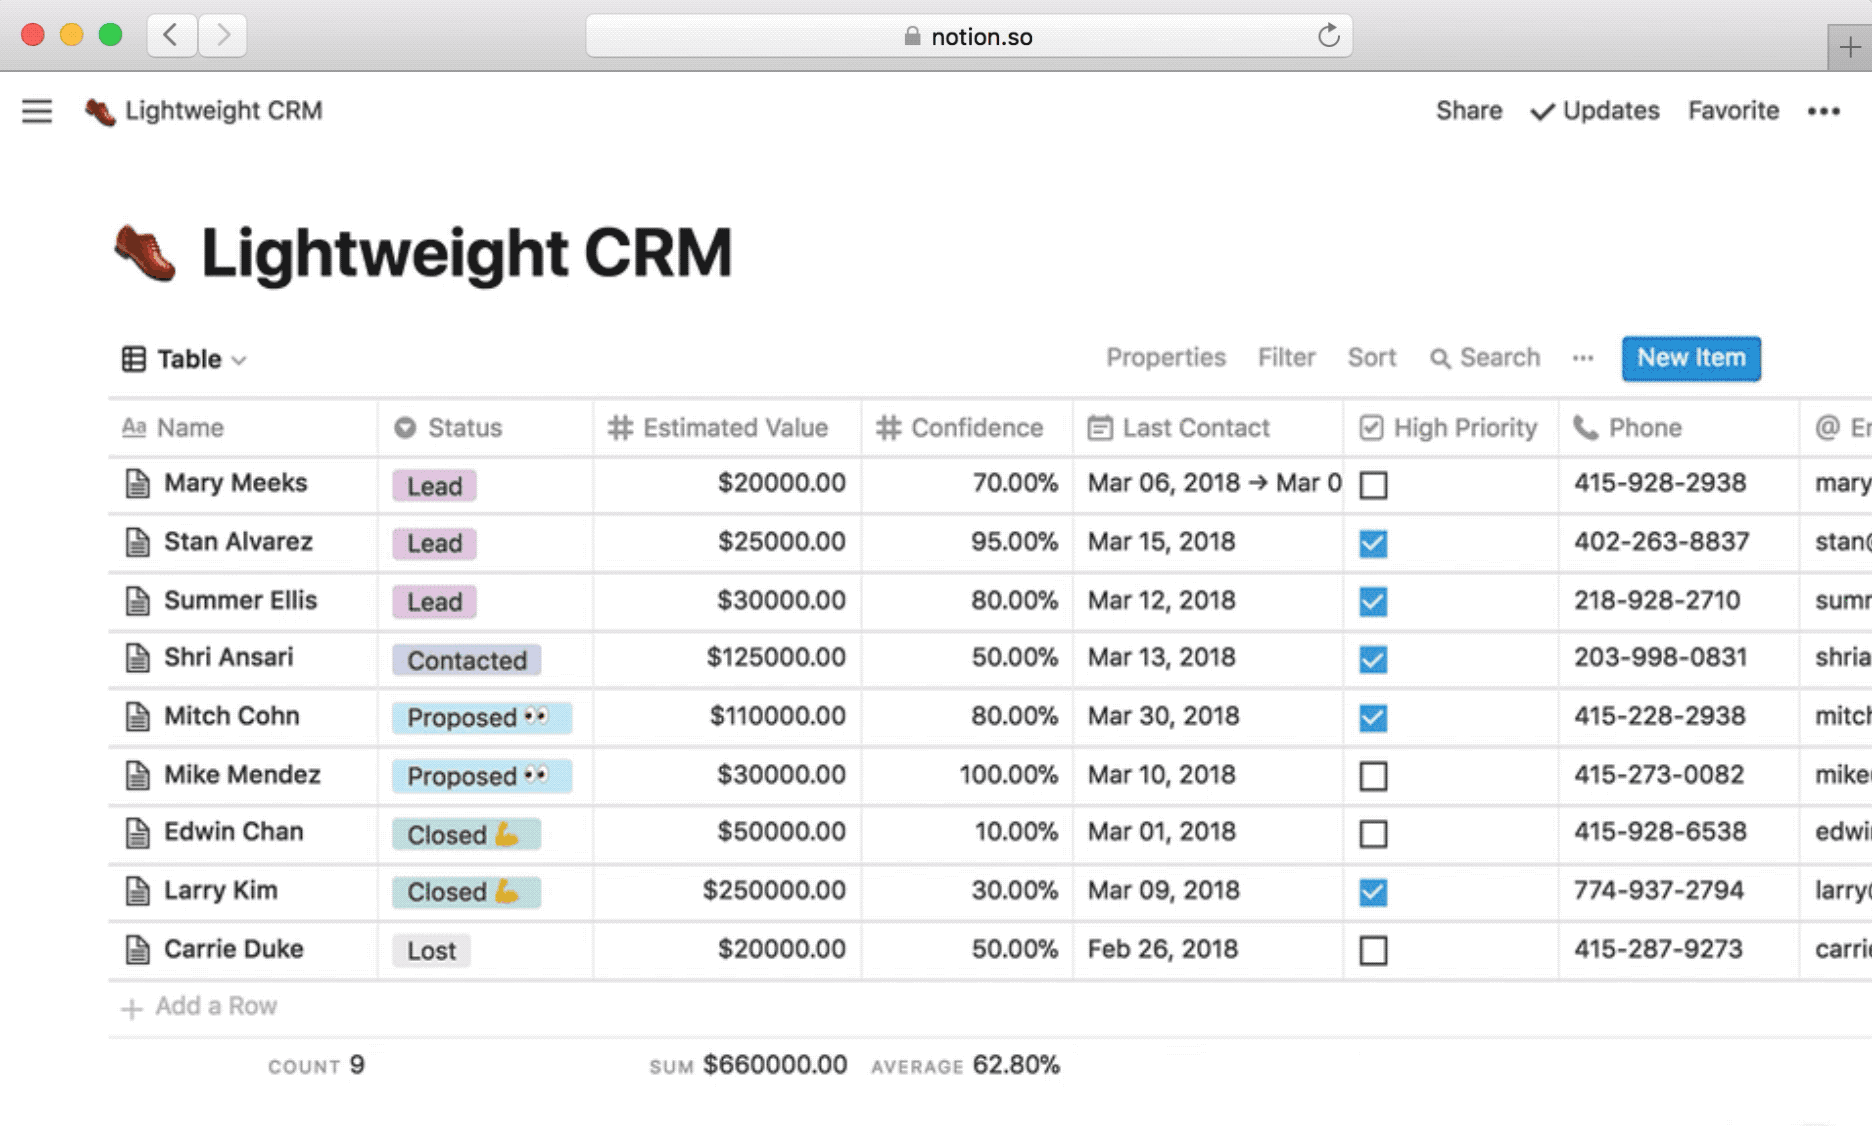Click the Lost status tag for Carrie Duke

tap(431, 951)
